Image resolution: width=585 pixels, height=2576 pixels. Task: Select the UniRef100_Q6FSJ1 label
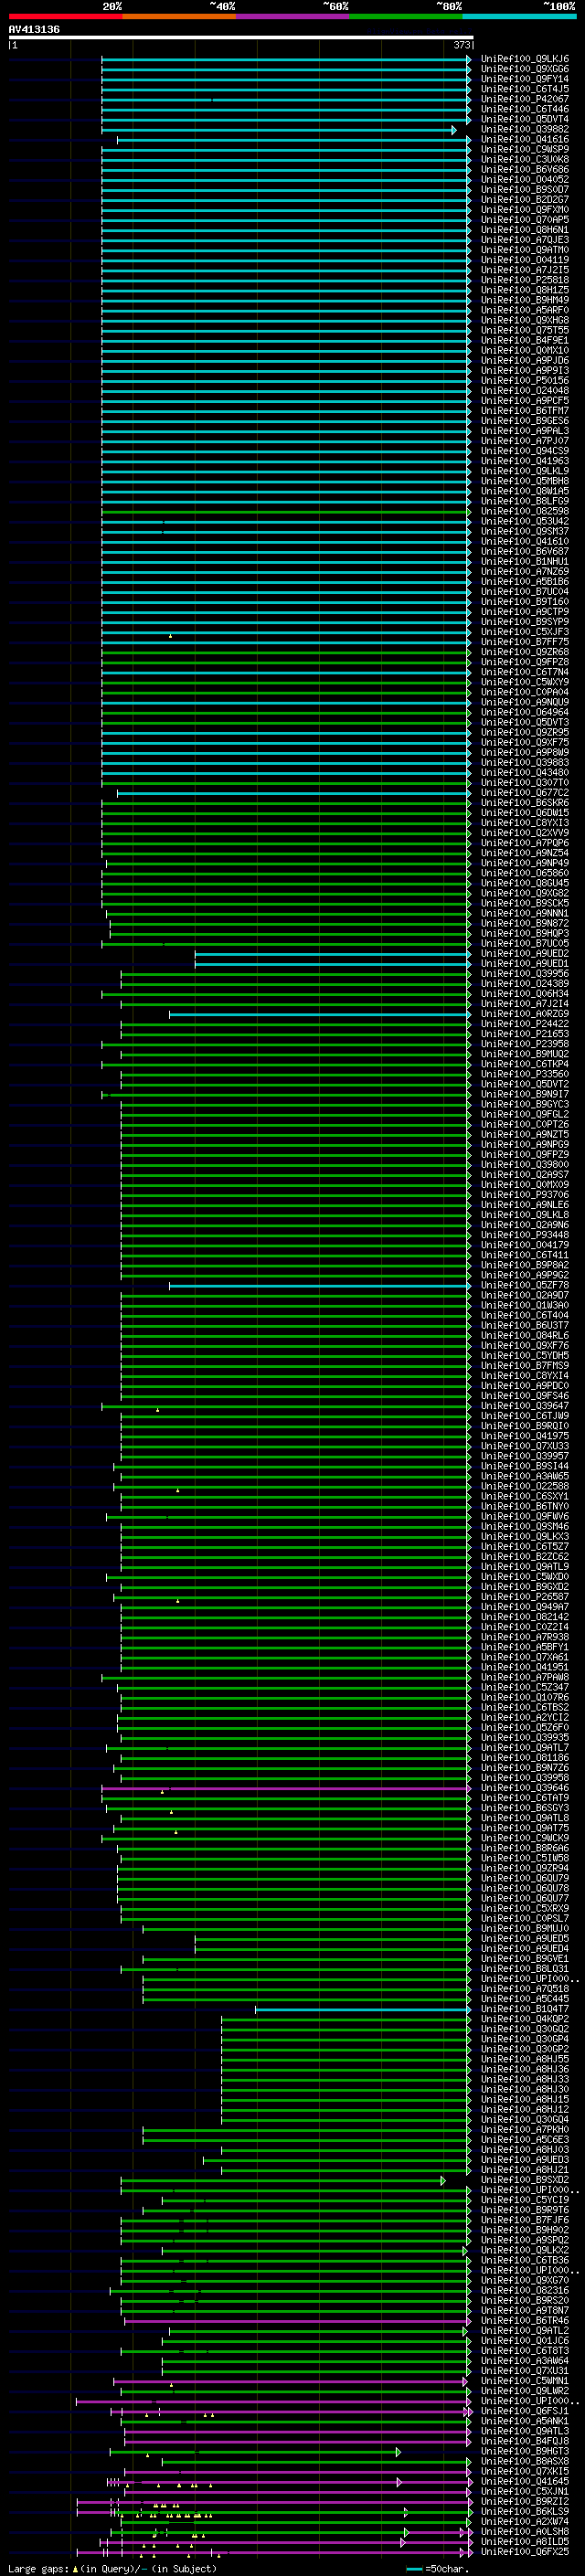(524, 2411)
